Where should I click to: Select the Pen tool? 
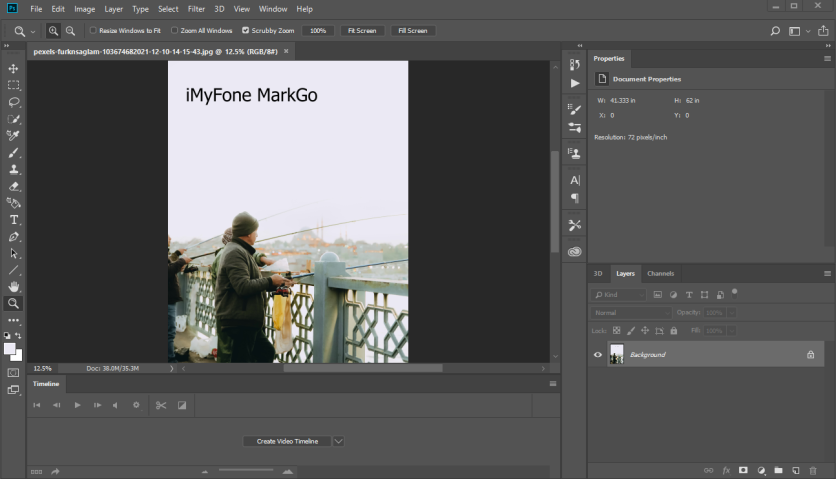(13, 236)
